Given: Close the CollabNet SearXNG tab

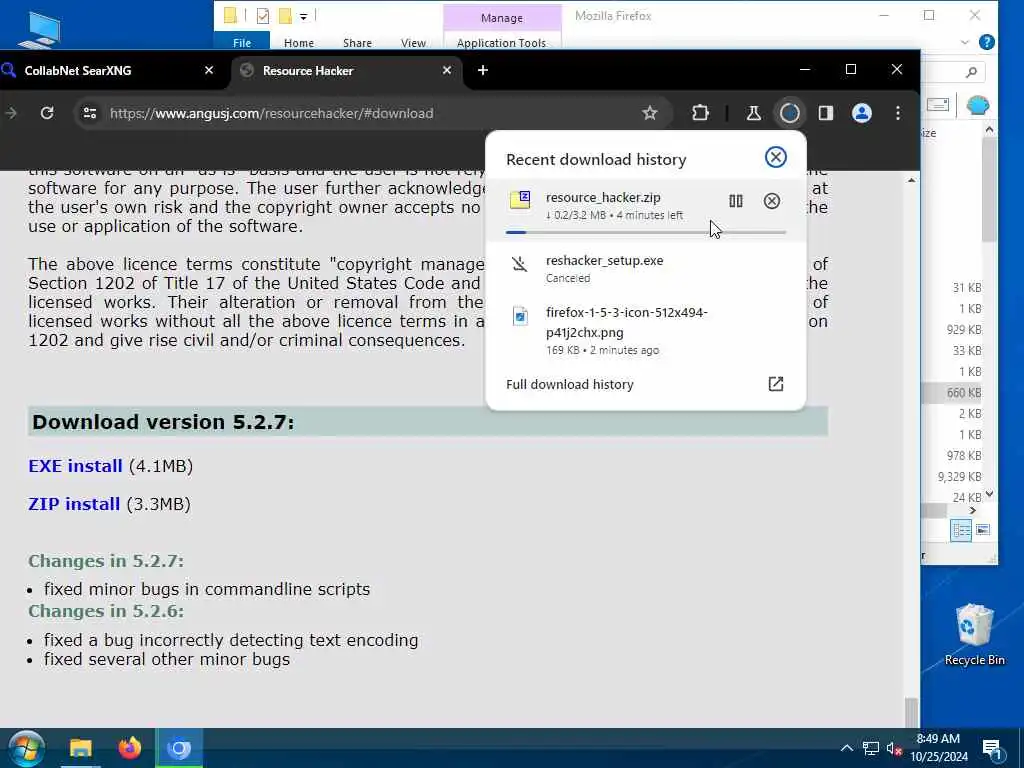Looking at the screenshot, I should tap(209, 70).
